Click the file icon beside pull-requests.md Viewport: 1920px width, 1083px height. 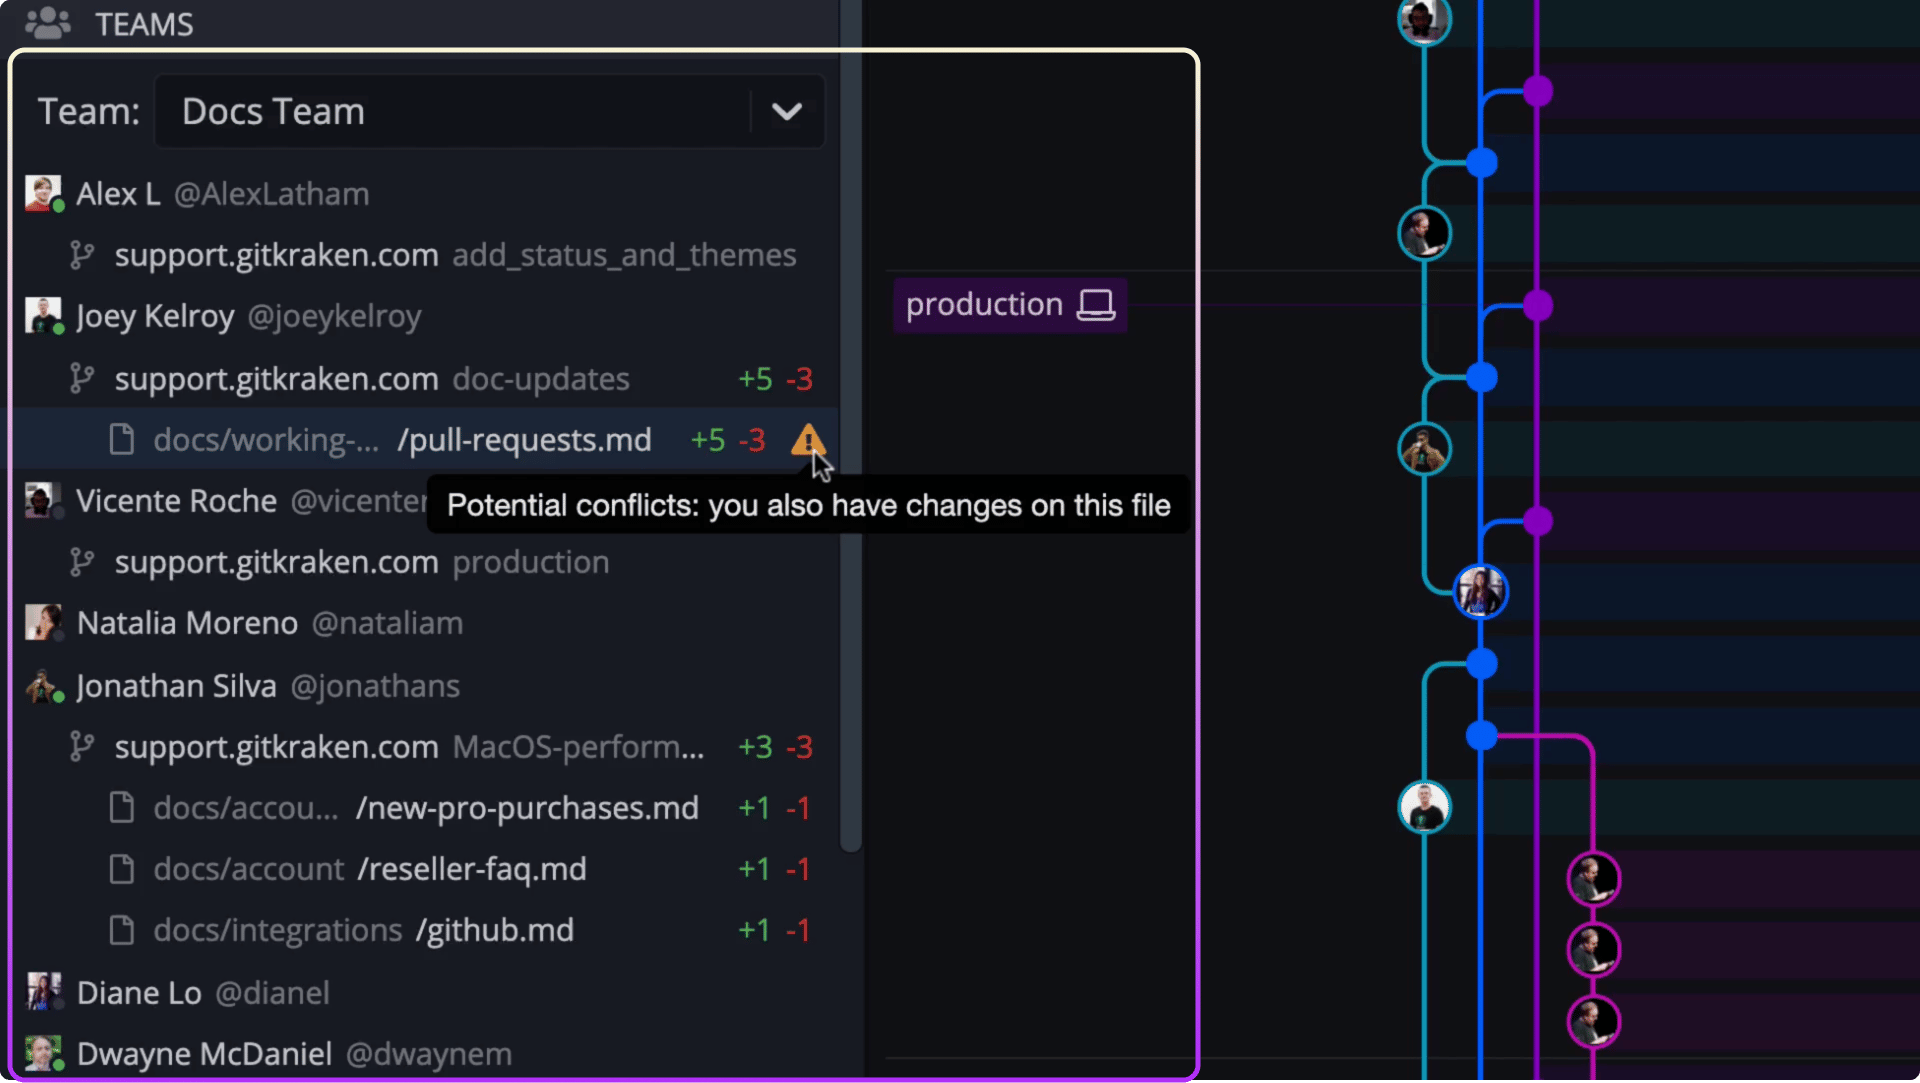pos(122,439)
